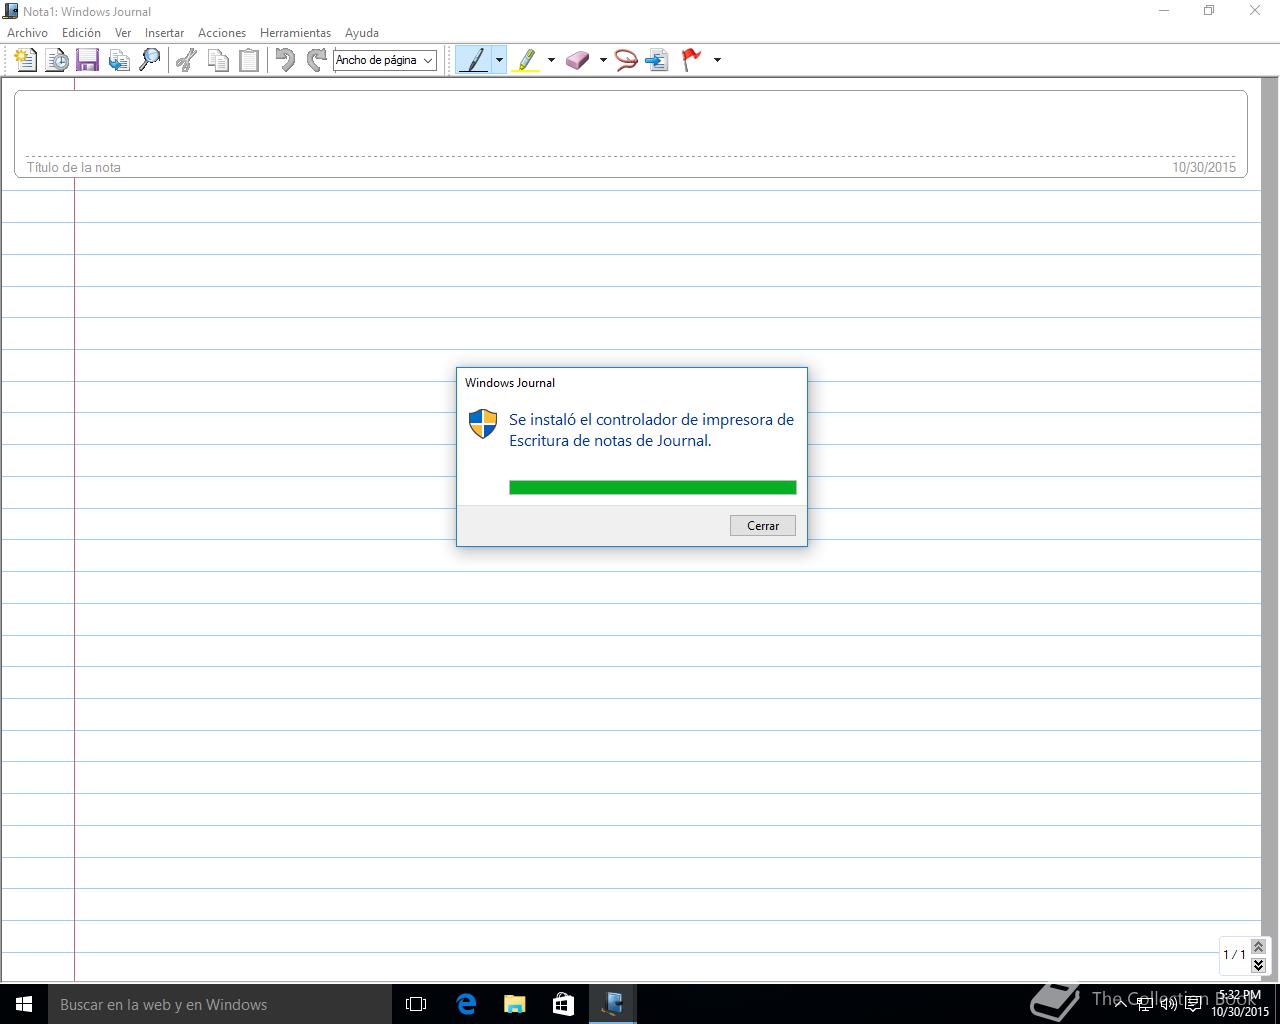The height and width of the screenshot is (1024, 1280).
Task: Create a new note with the toolbar icon
Action: [x=26, y=60]
